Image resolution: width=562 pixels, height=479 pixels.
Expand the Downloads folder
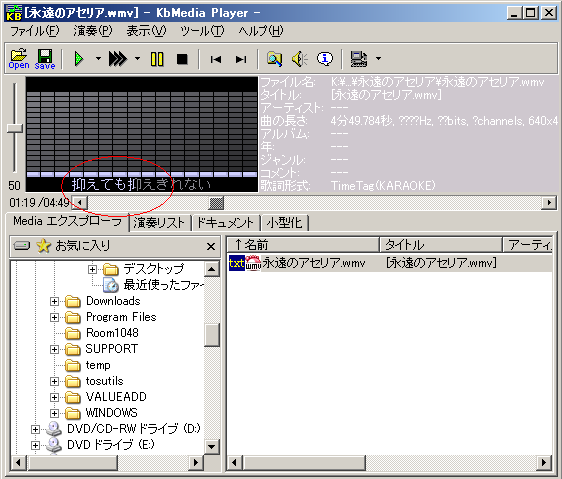tap(54, 302)
